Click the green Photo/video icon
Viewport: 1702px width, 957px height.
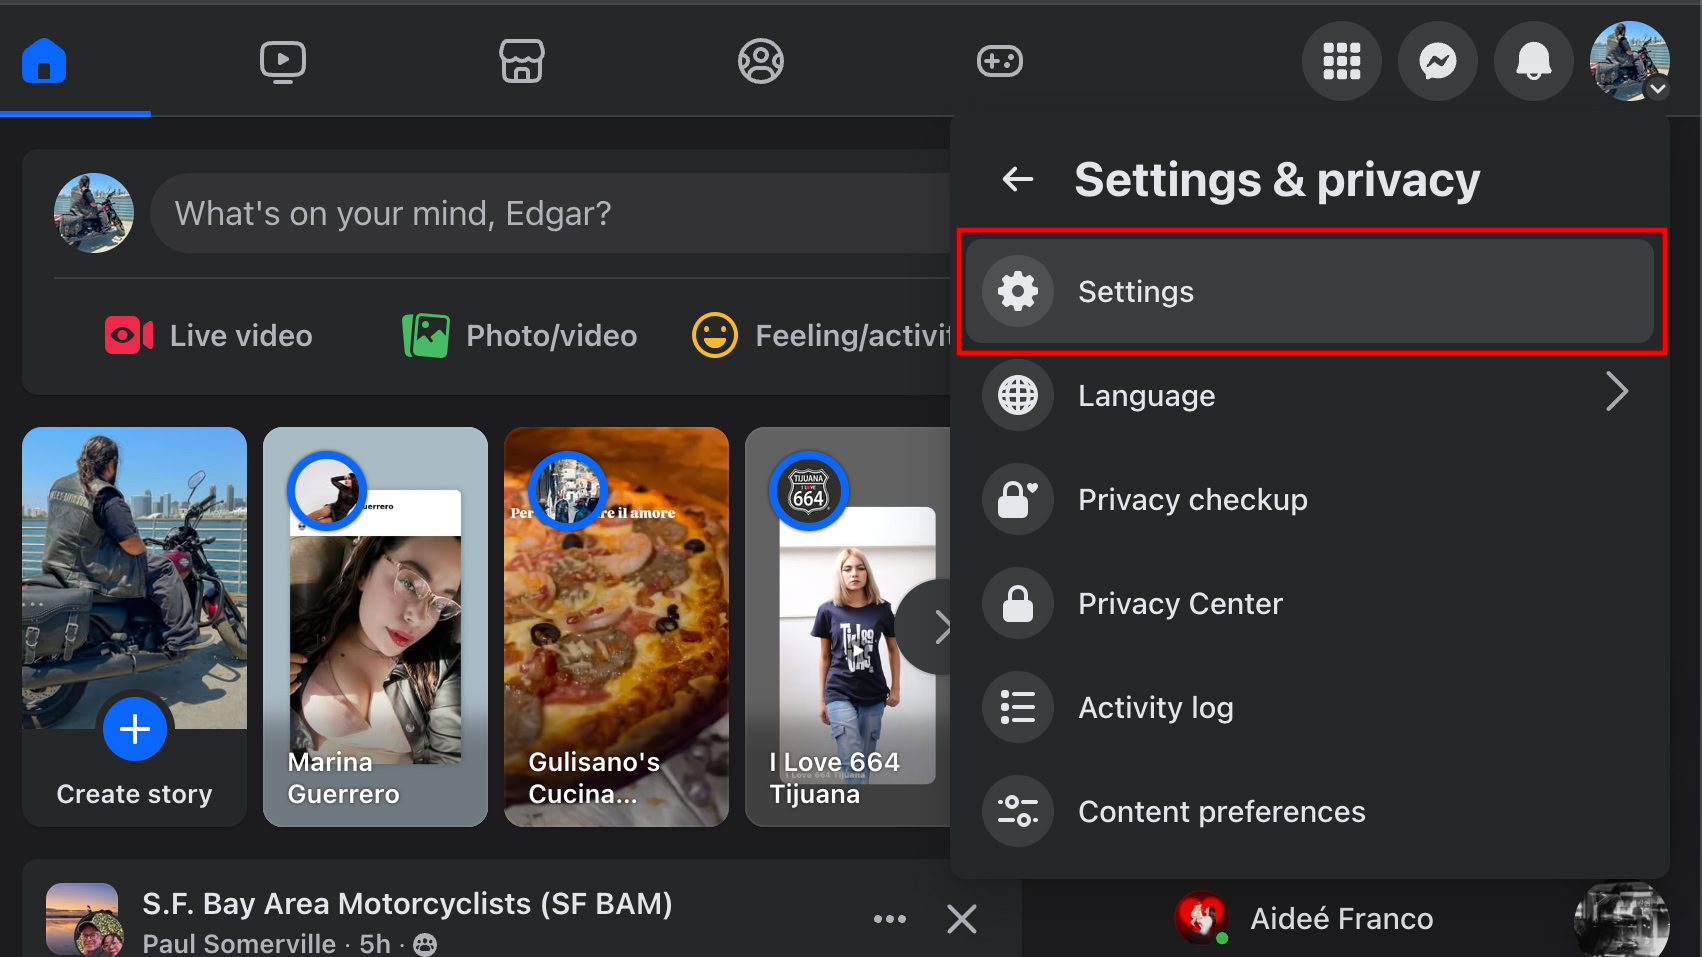(425, 335)
